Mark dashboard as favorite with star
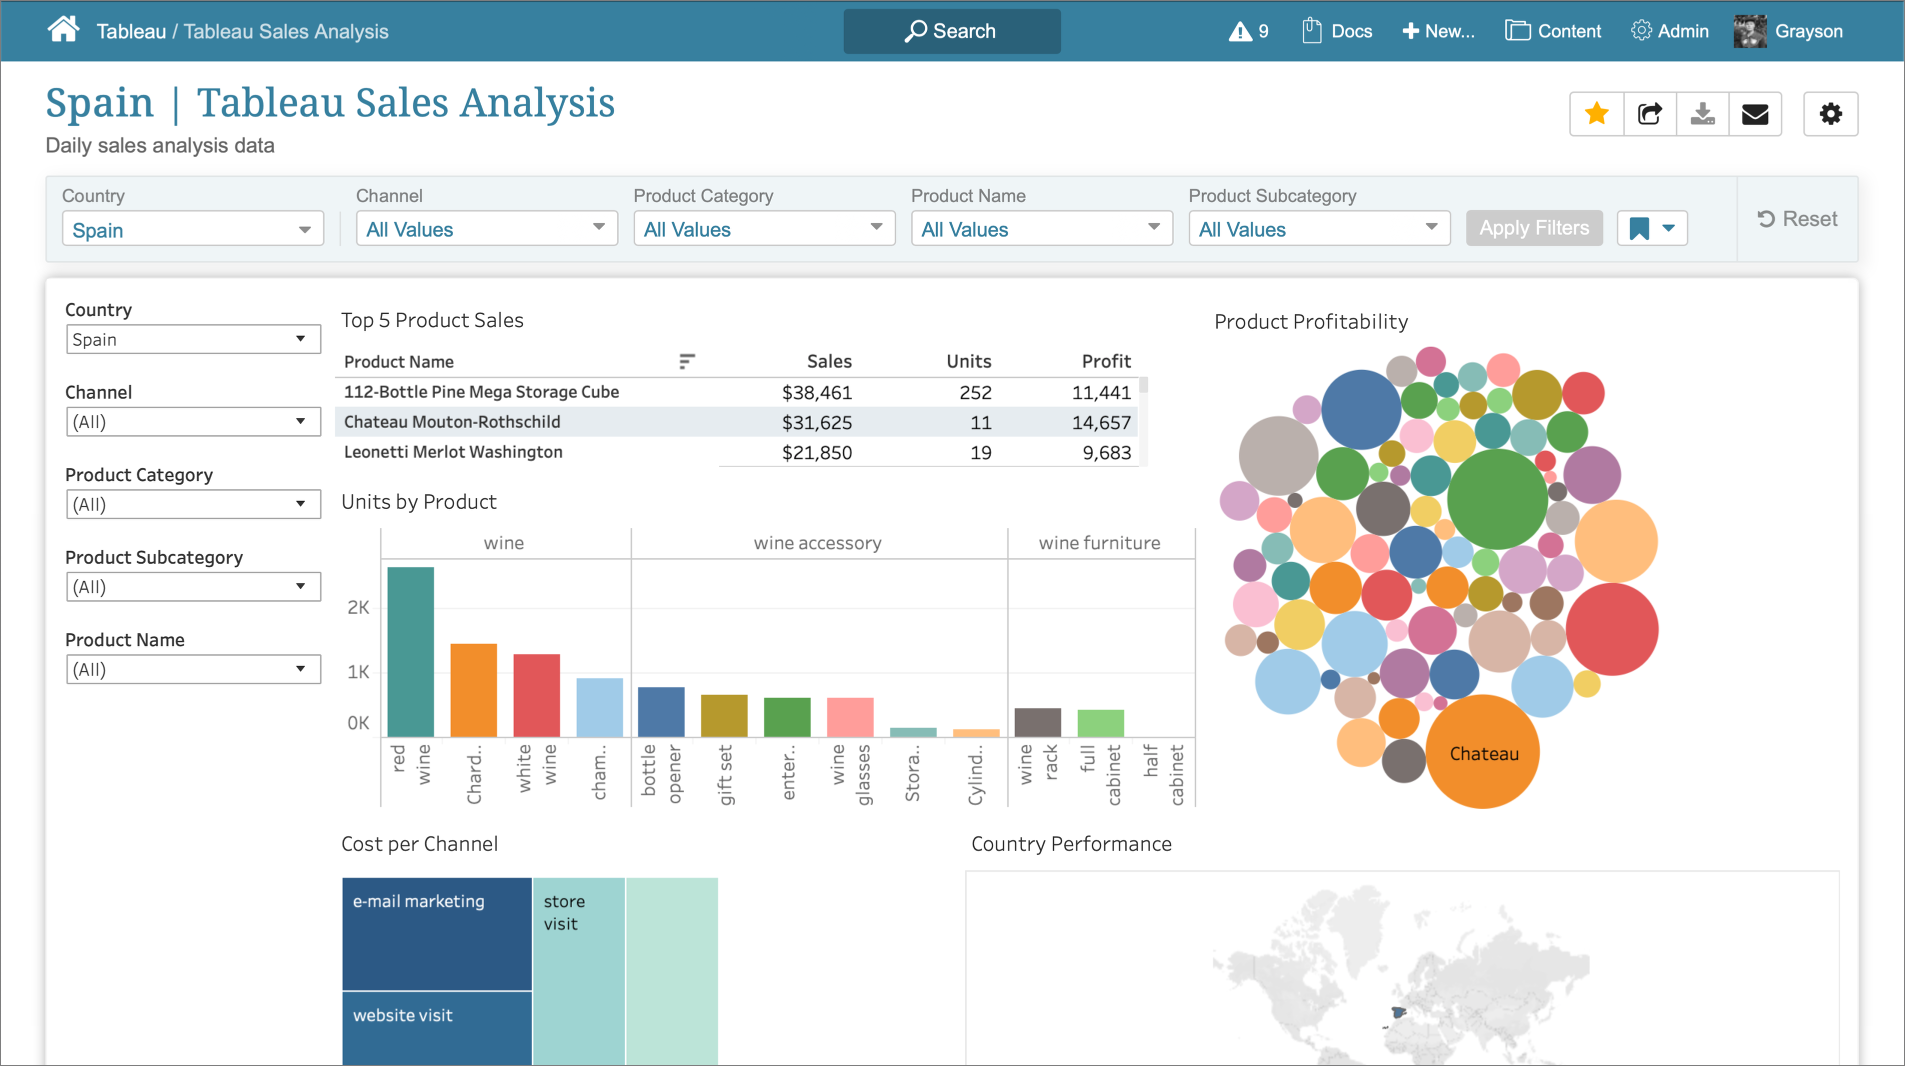 (x=1596, y=114)
